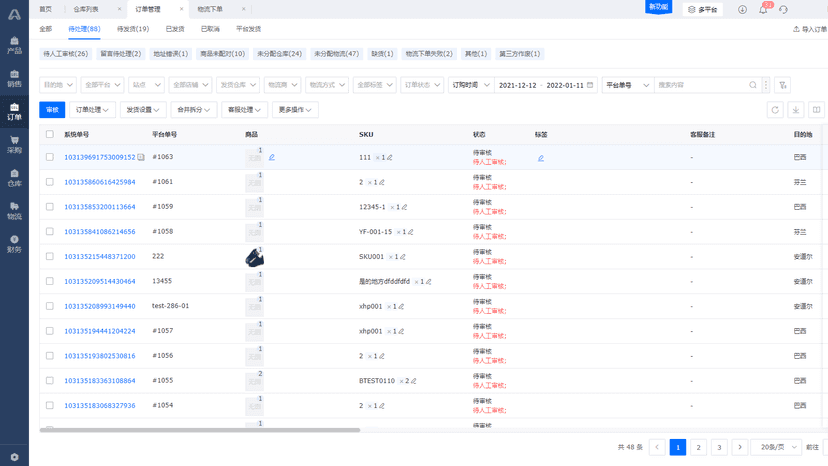Open the 订单 section in sidebar
Screen dimensions: 828x466
click(14, 112)
